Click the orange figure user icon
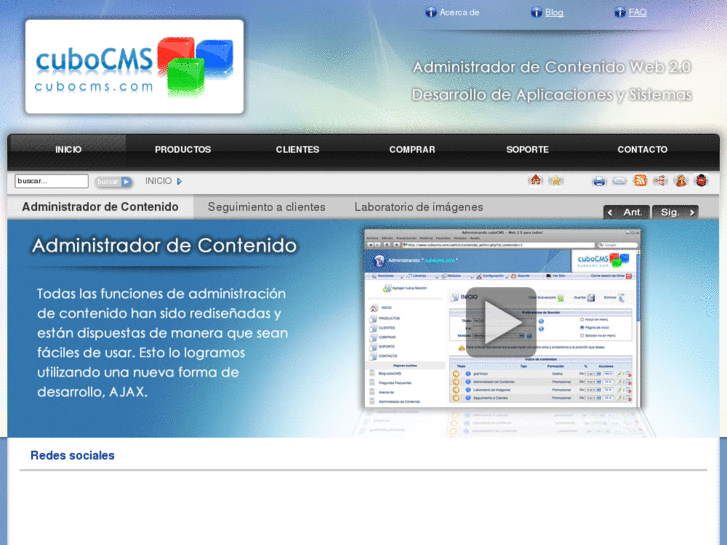Screen dimensions: 727x545 (681, 180)
